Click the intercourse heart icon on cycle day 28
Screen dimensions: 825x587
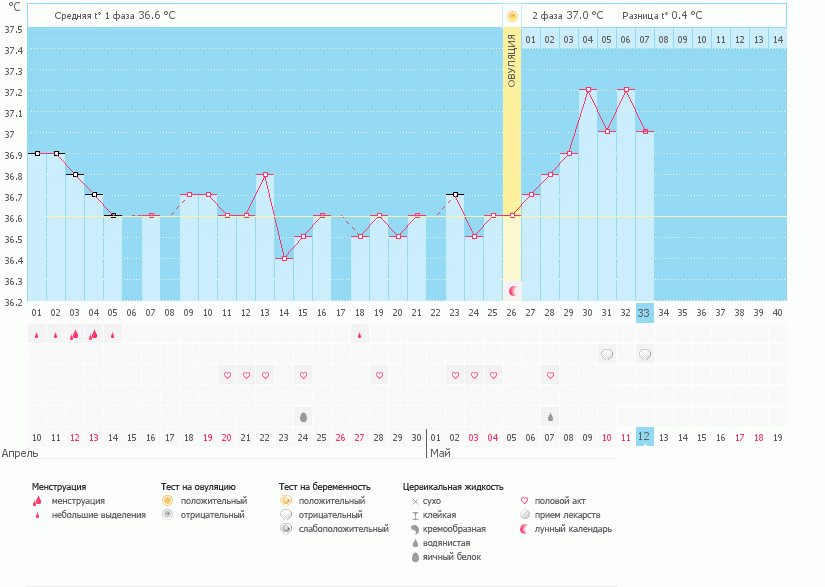550,375
